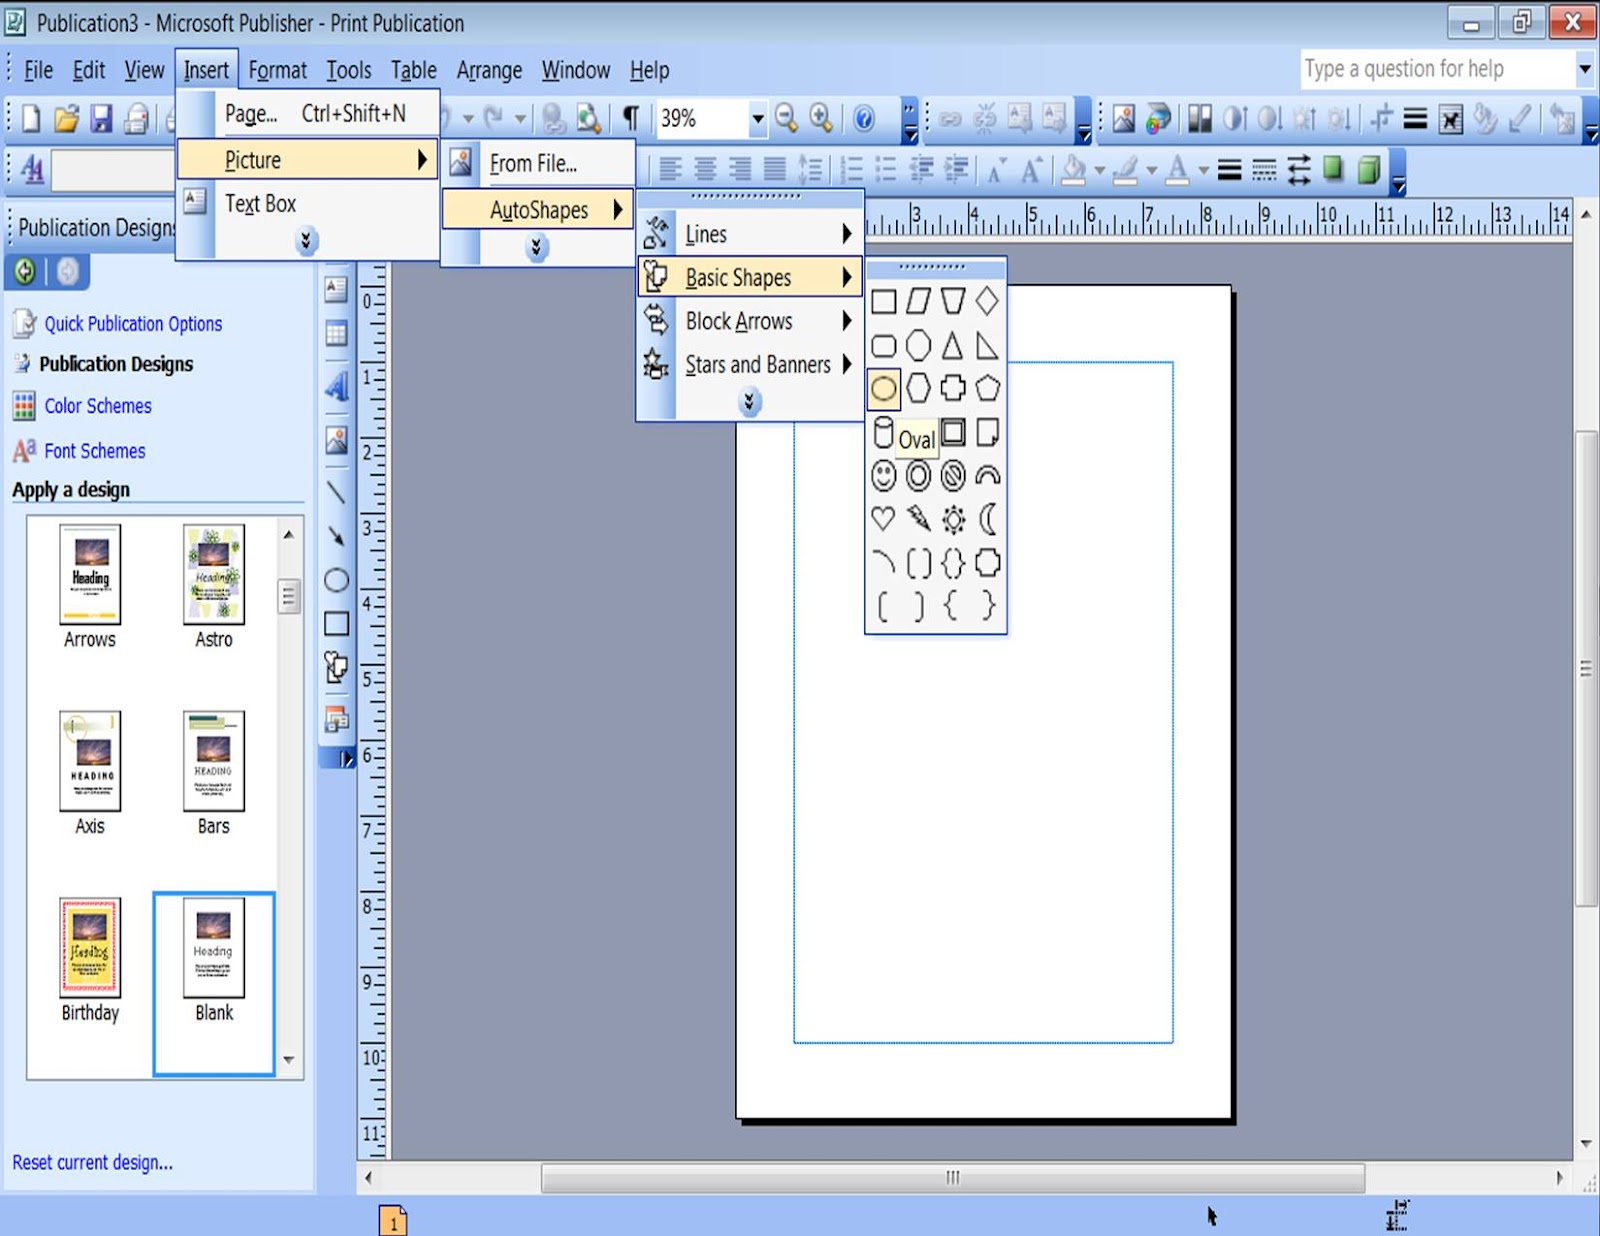The width and height of the screenshot is (1600, 1236).
Task: Toggle Bullets list button
Action: [886, 171]
